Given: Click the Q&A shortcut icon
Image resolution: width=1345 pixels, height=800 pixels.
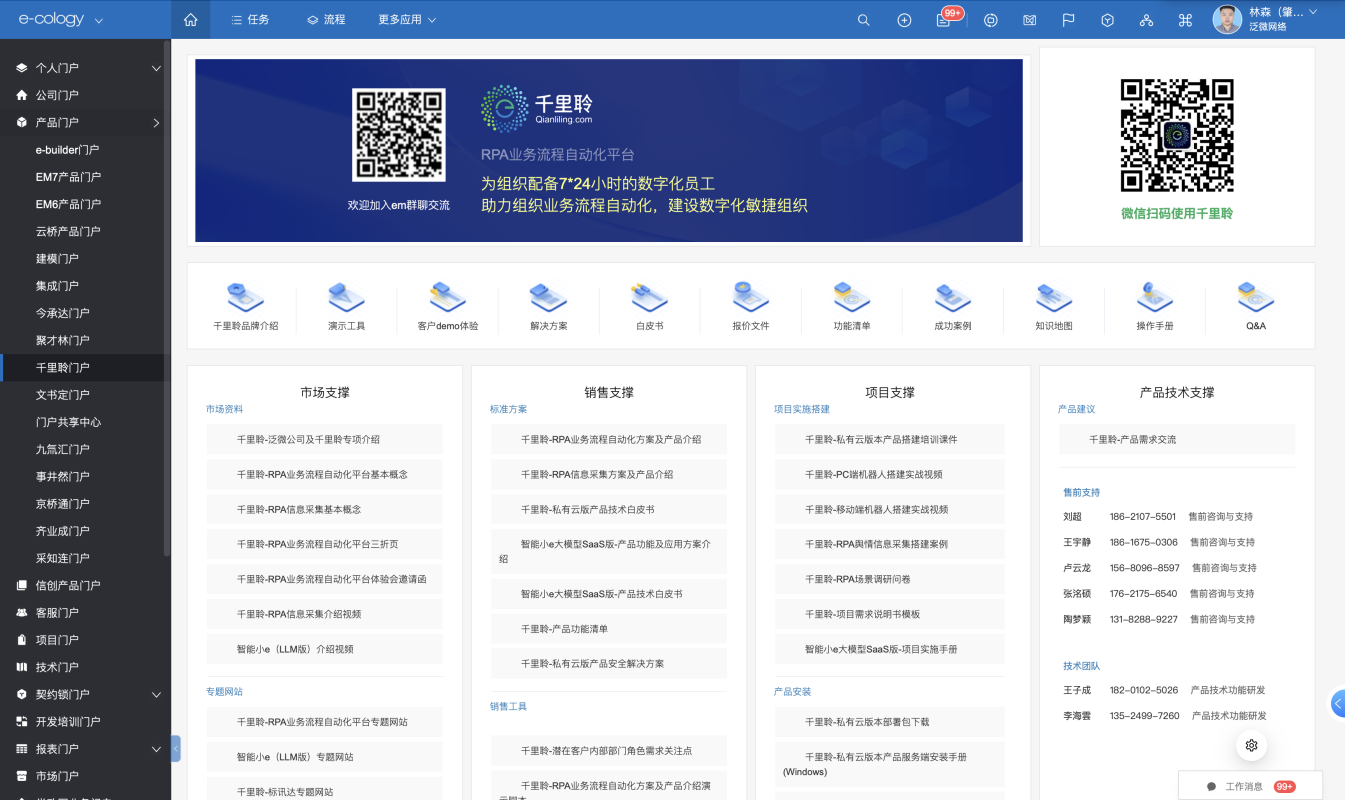Looking at the screenshot, I should [1255, 298].
